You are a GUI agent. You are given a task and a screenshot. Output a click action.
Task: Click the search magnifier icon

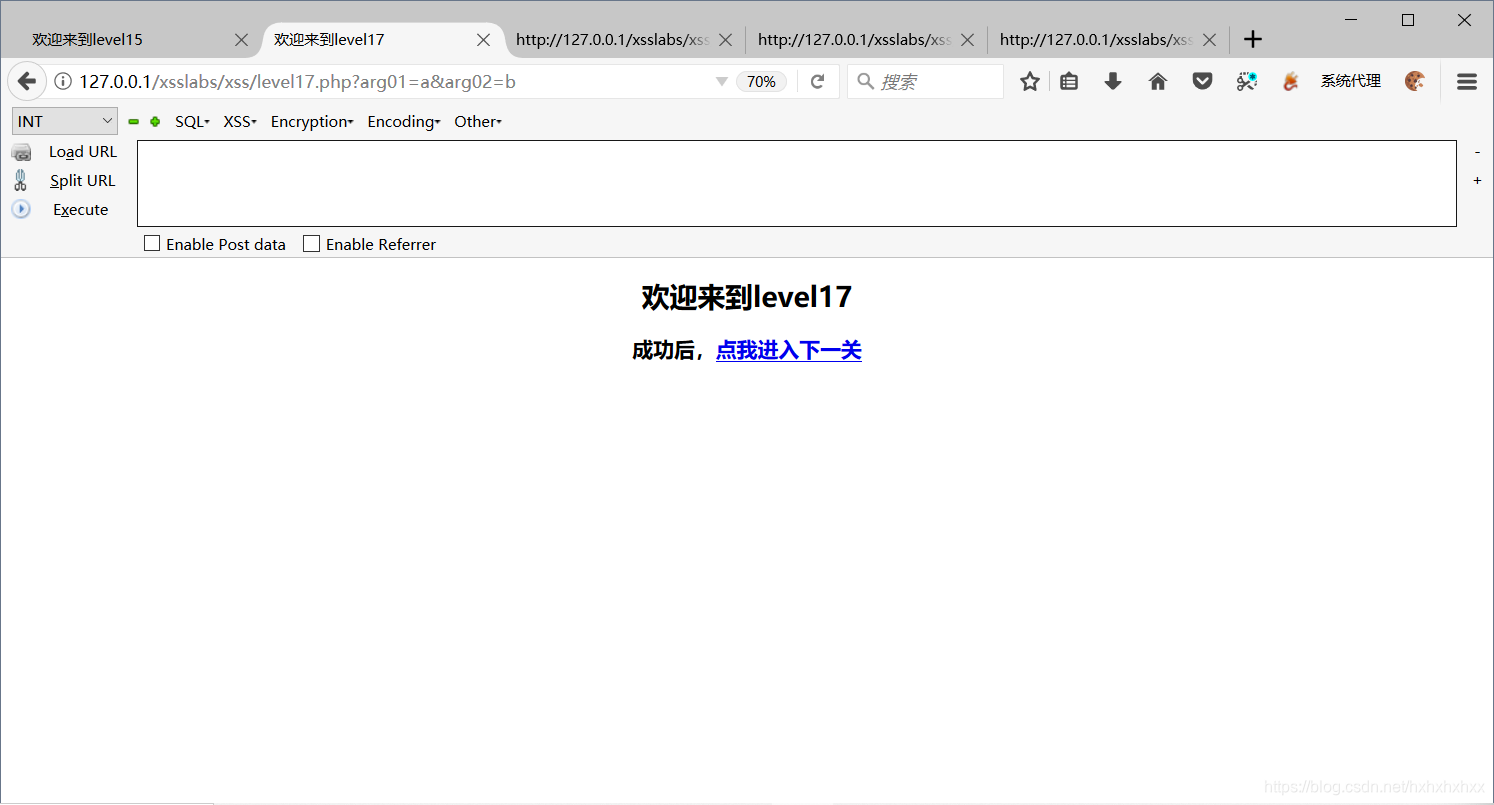point(866,81)
